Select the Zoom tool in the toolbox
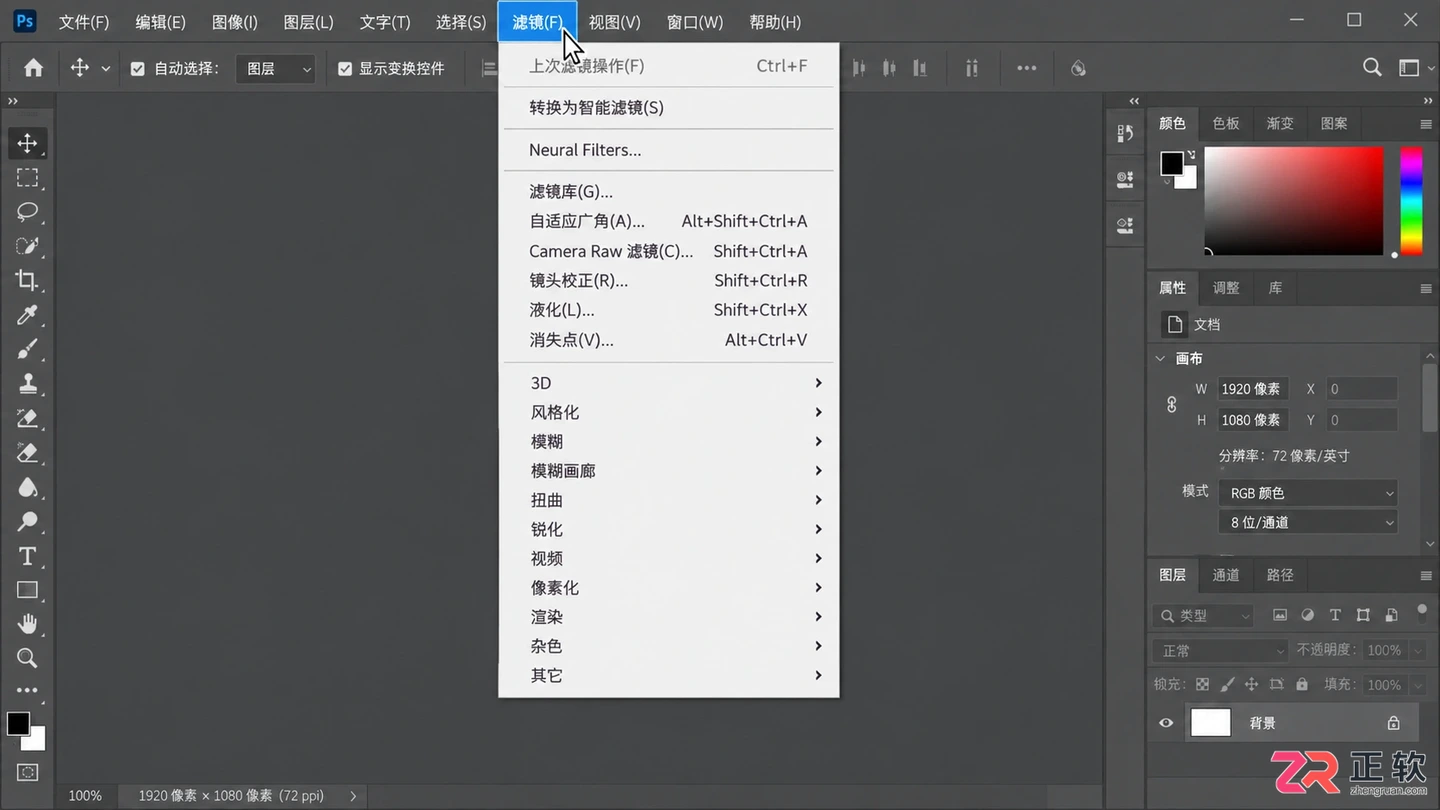 (27, 658)
